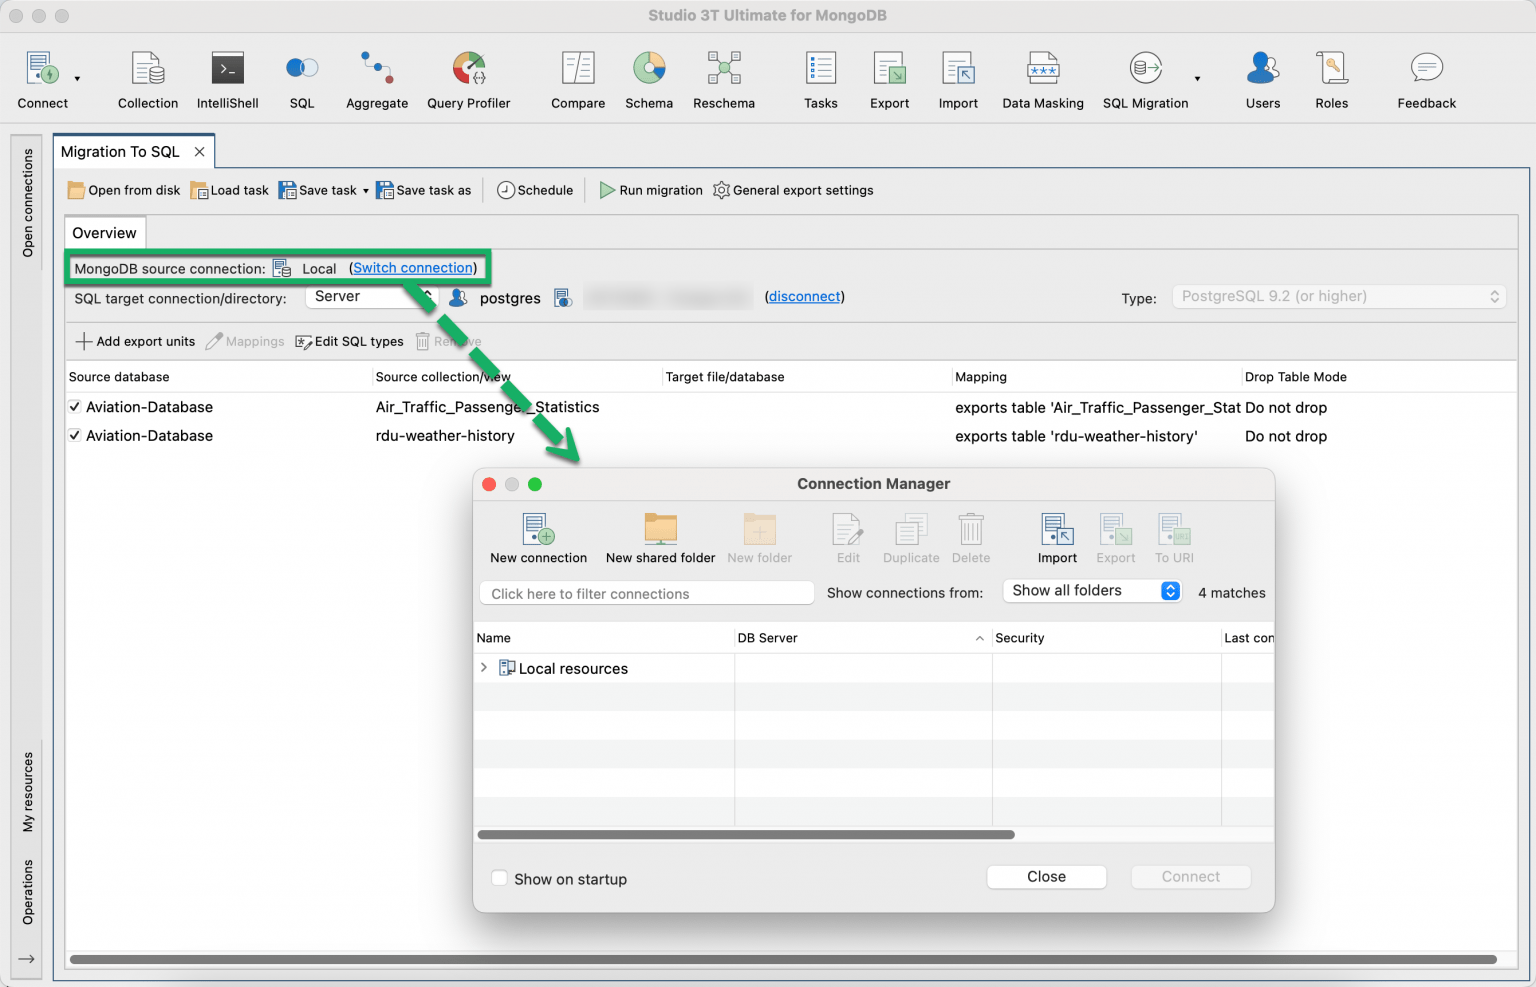The width and height of the screenshot is (1536, 987).
Task: Open the Schema analyzer
Action: pos(649,78)
